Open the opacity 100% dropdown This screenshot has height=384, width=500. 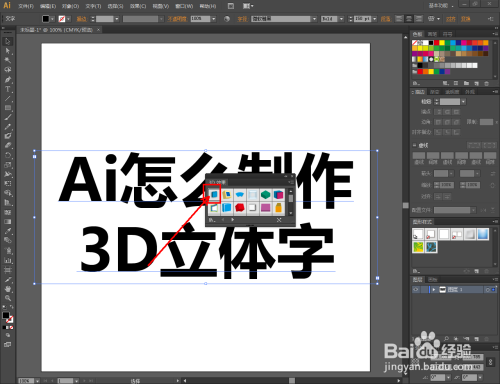click(214, 19)
